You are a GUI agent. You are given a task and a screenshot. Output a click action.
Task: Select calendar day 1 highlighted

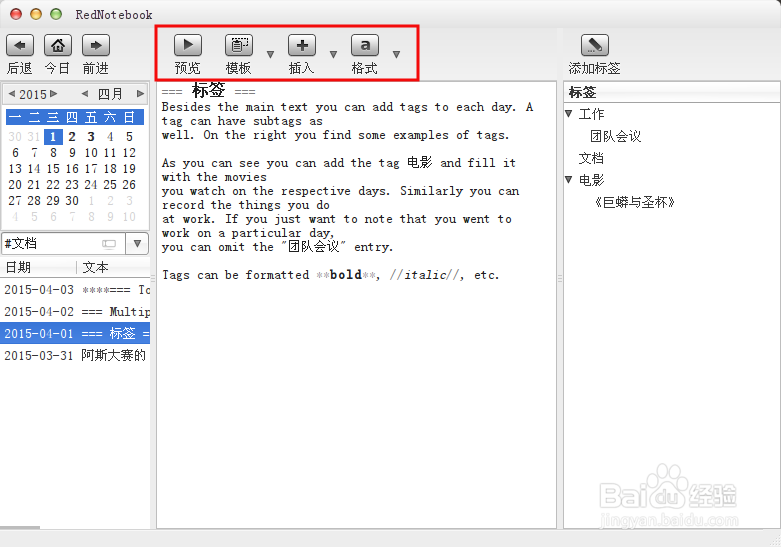tap(53, 137)
